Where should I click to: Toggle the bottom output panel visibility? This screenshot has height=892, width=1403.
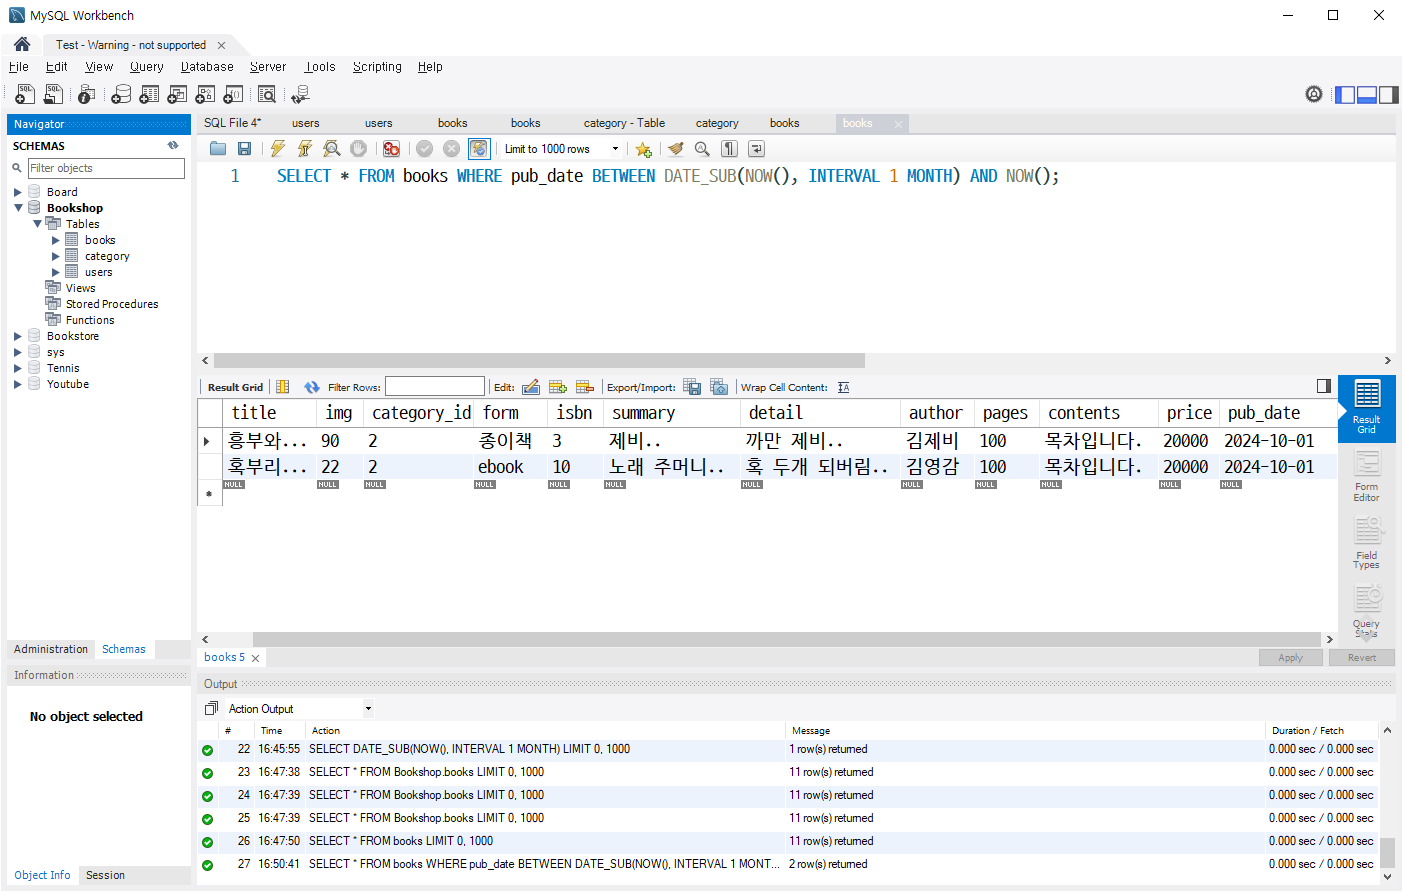pos(1367,95)
